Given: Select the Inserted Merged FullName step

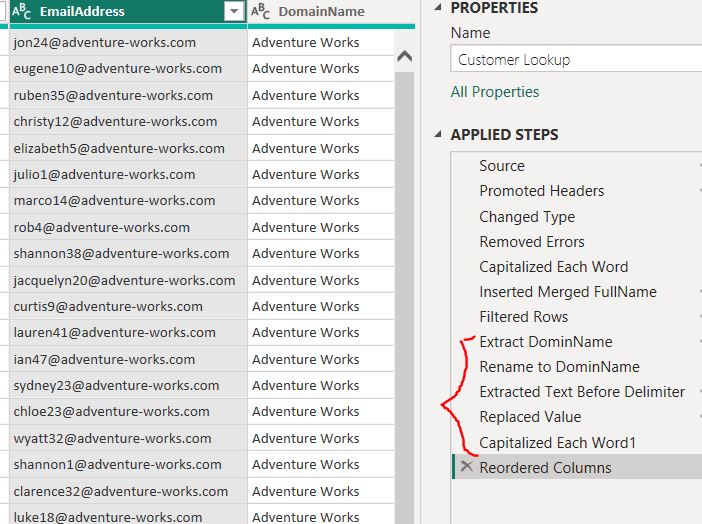Looking at the screenshot, I should [568, 292].
